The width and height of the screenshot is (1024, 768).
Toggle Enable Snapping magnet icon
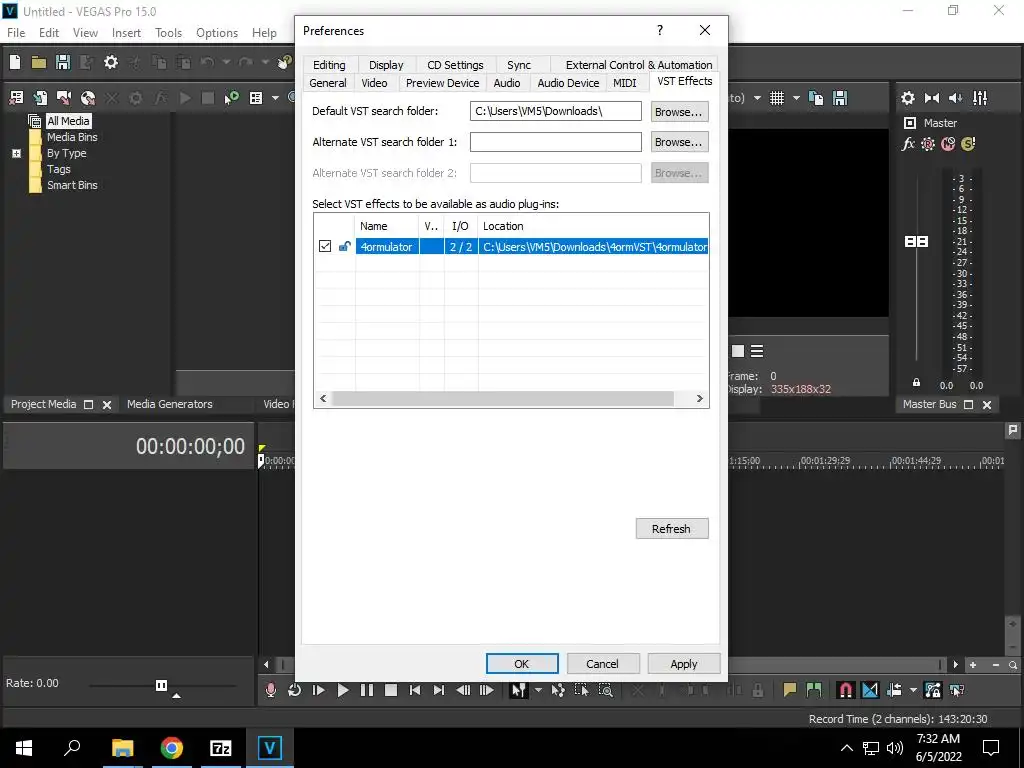845,690
